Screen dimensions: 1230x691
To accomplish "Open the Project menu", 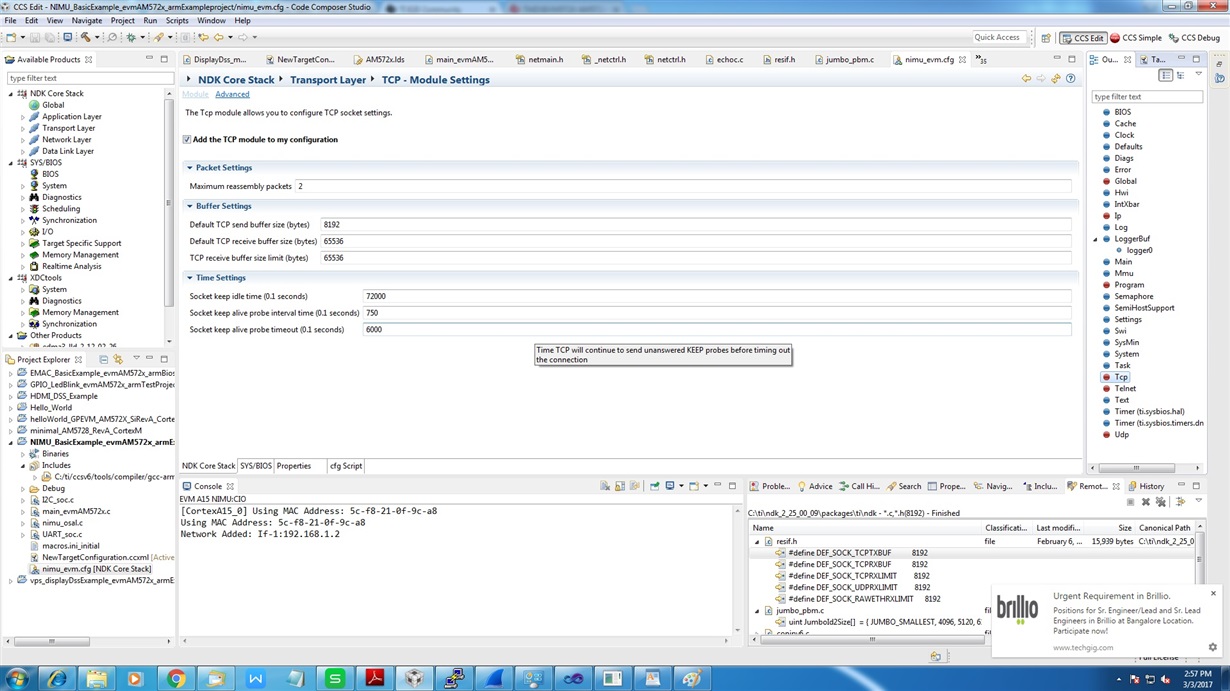I will click(122, 20).
